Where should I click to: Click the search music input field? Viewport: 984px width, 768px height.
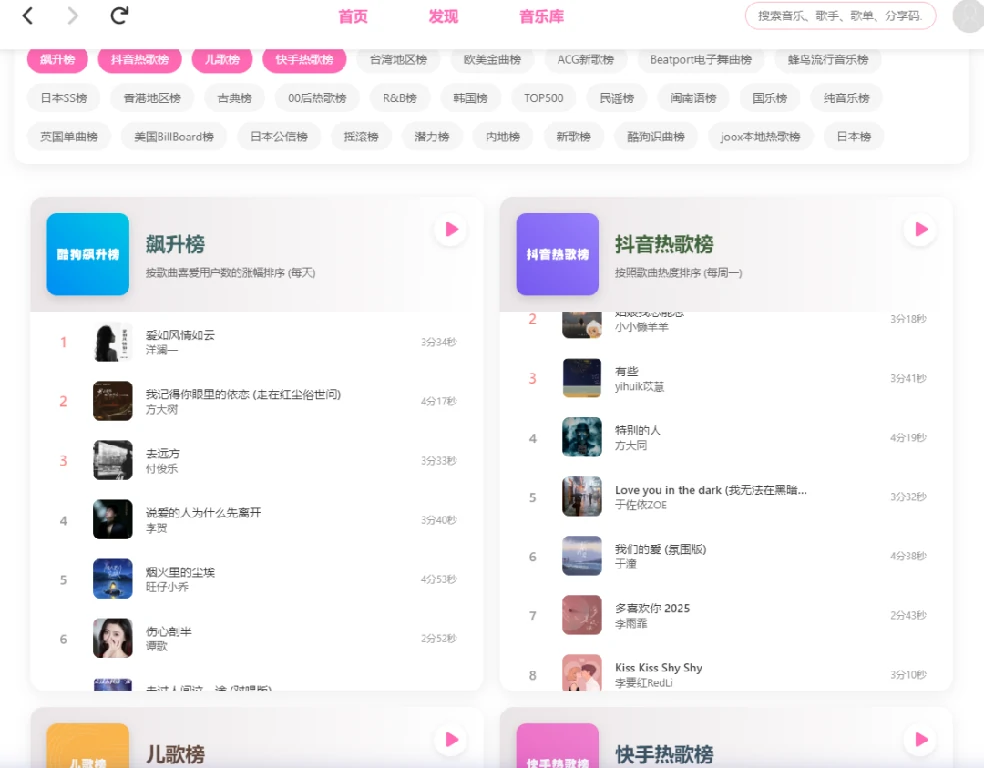click(841, 16)
